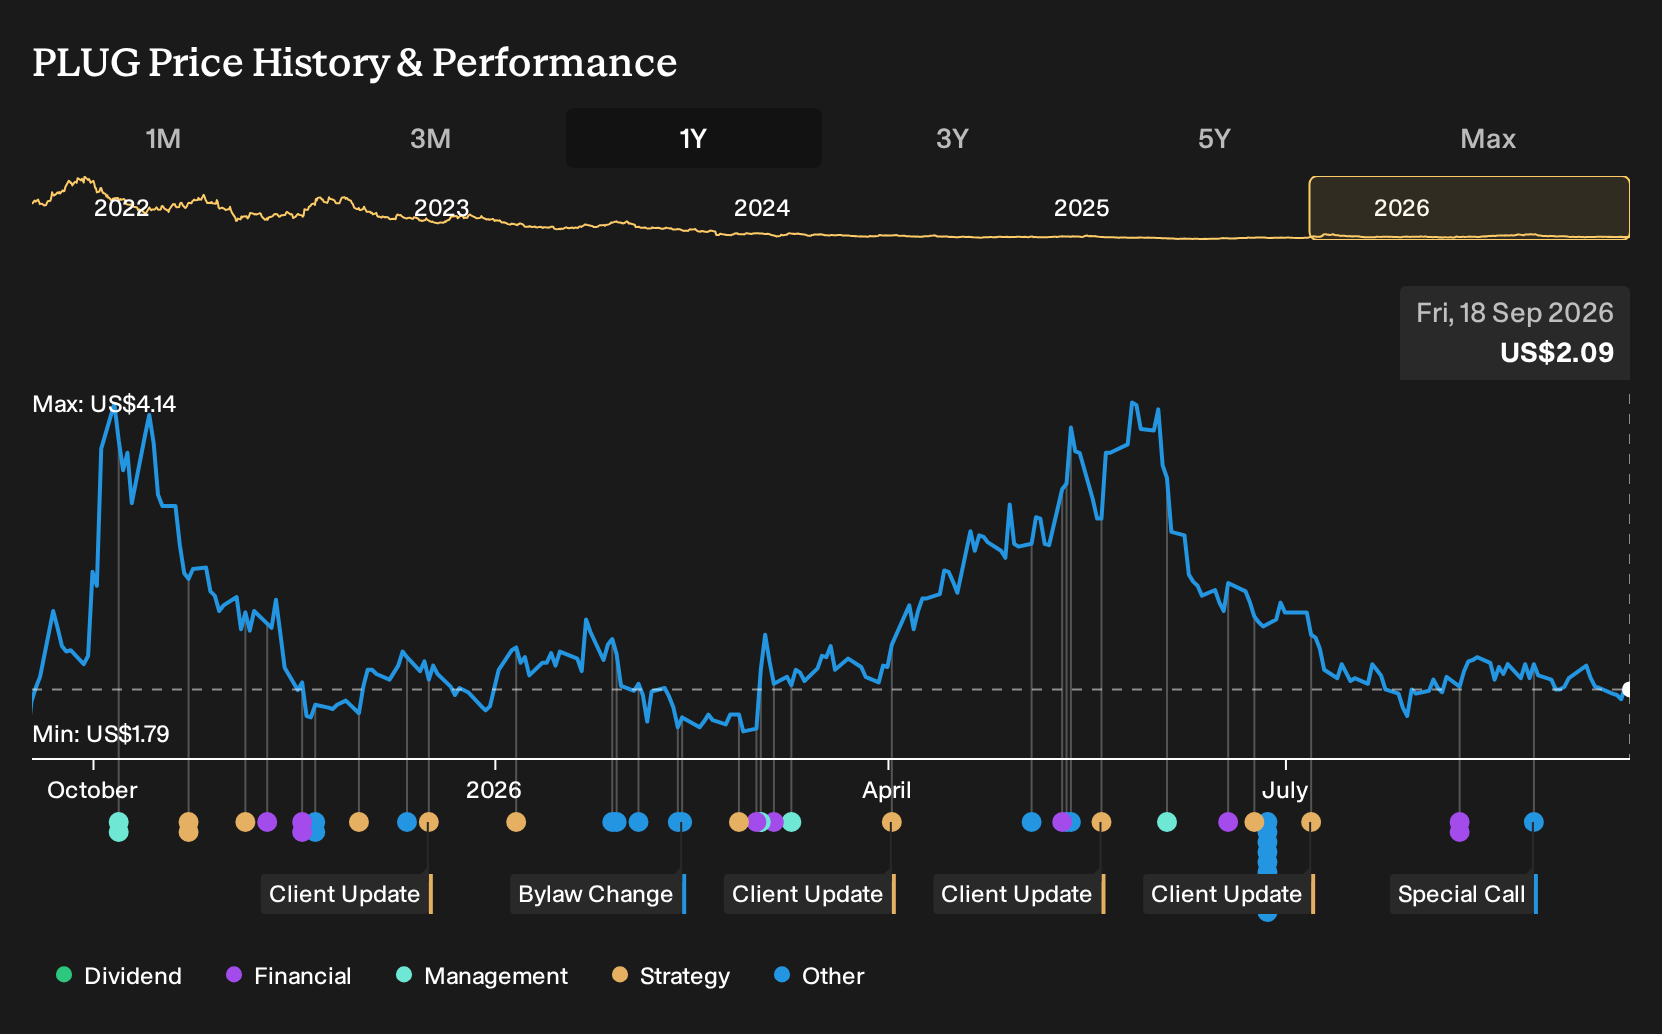Screen dimensions: 1662x1034
Task: Toggle the Dividend legend filter
Action: 119,976
